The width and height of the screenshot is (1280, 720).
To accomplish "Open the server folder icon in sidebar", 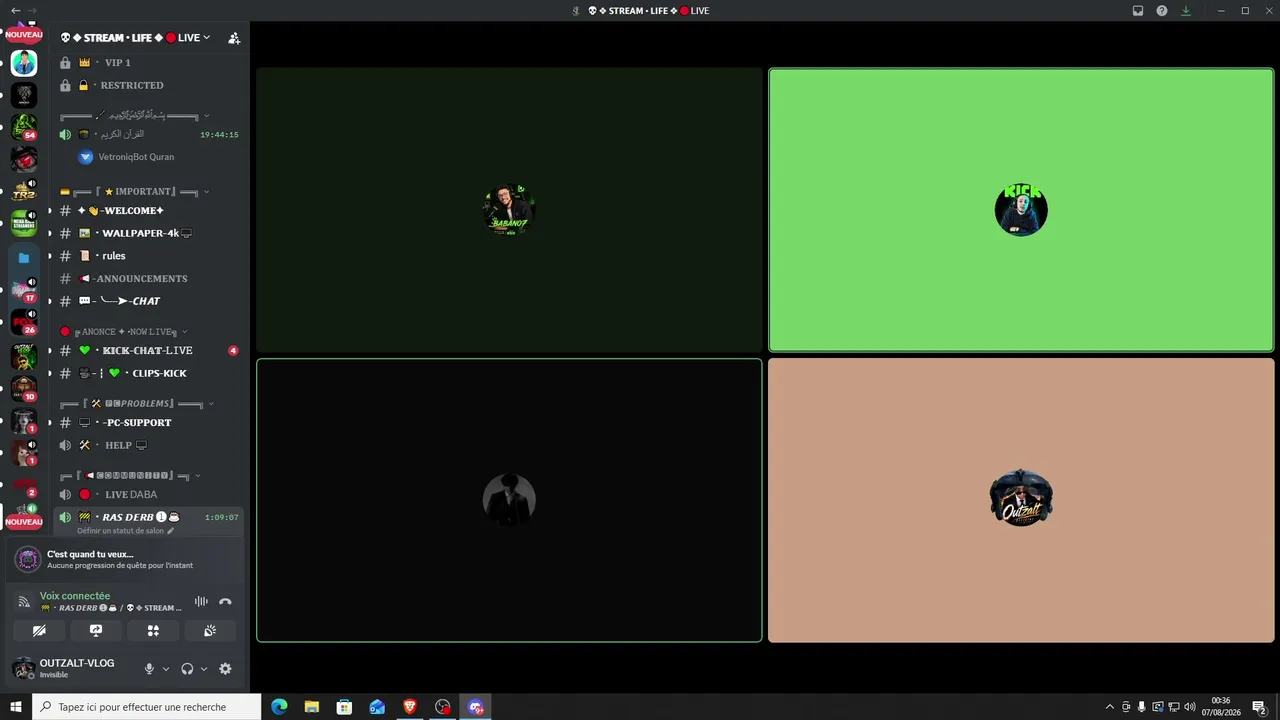I will 24,257.
